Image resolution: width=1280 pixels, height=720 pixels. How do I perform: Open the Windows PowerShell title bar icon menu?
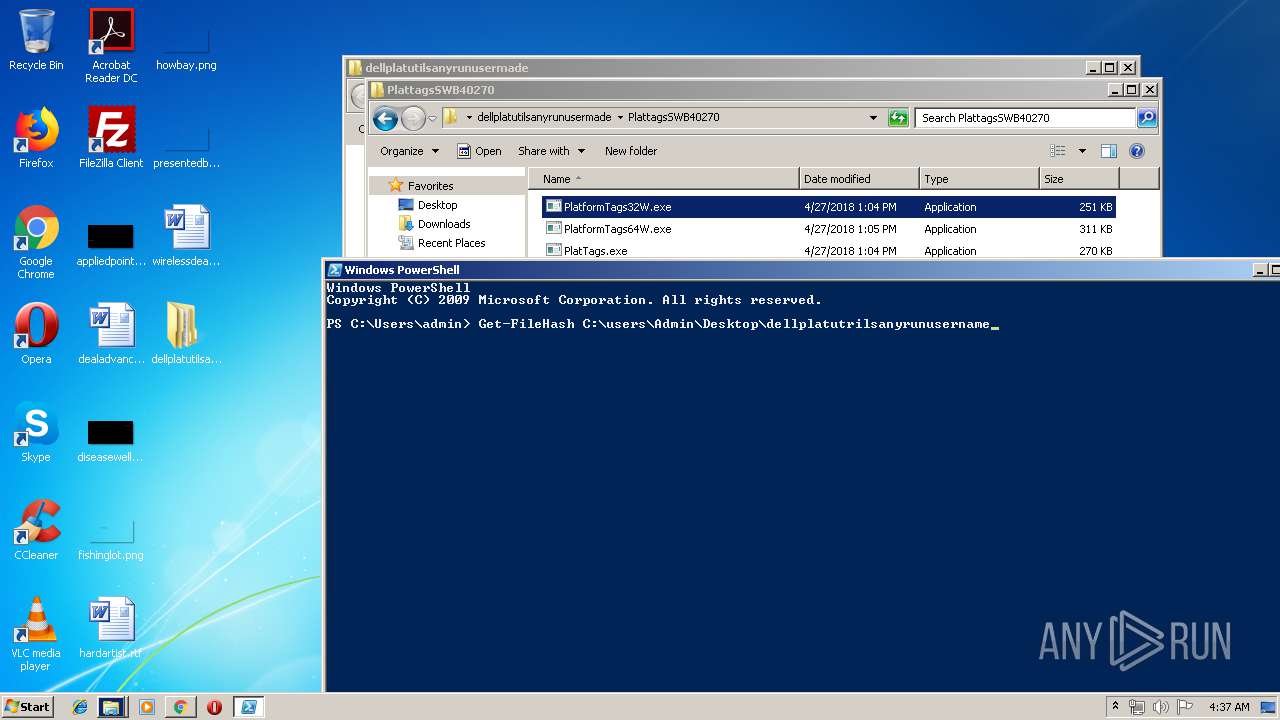coord(334,270)
